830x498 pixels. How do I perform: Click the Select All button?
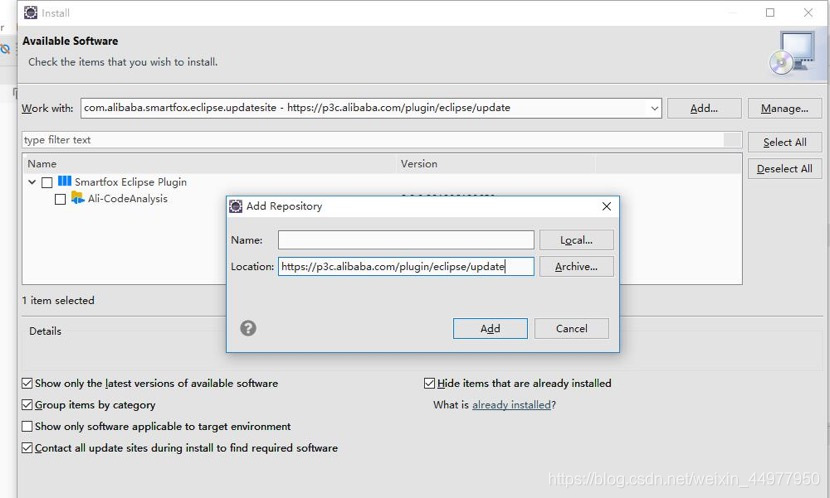[784, 142]
